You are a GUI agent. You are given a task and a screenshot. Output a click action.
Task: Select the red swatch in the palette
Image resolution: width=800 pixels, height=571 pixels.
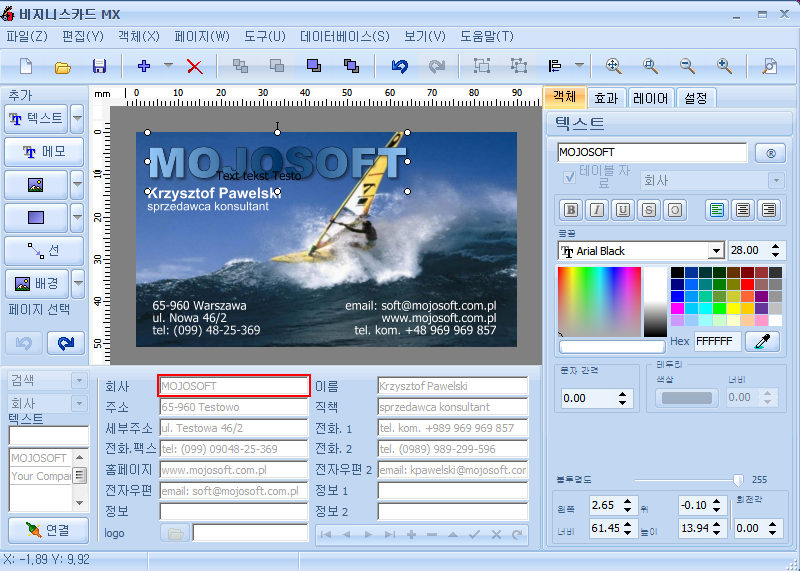(747, 284)
